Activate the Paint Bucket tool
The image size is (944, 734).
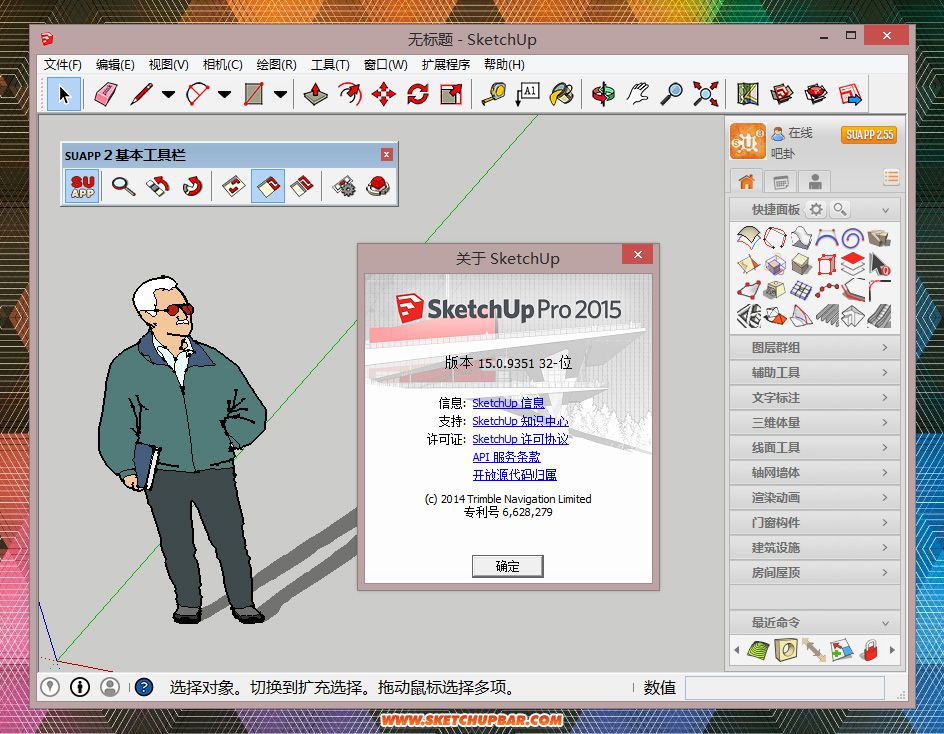click(562, 94)
